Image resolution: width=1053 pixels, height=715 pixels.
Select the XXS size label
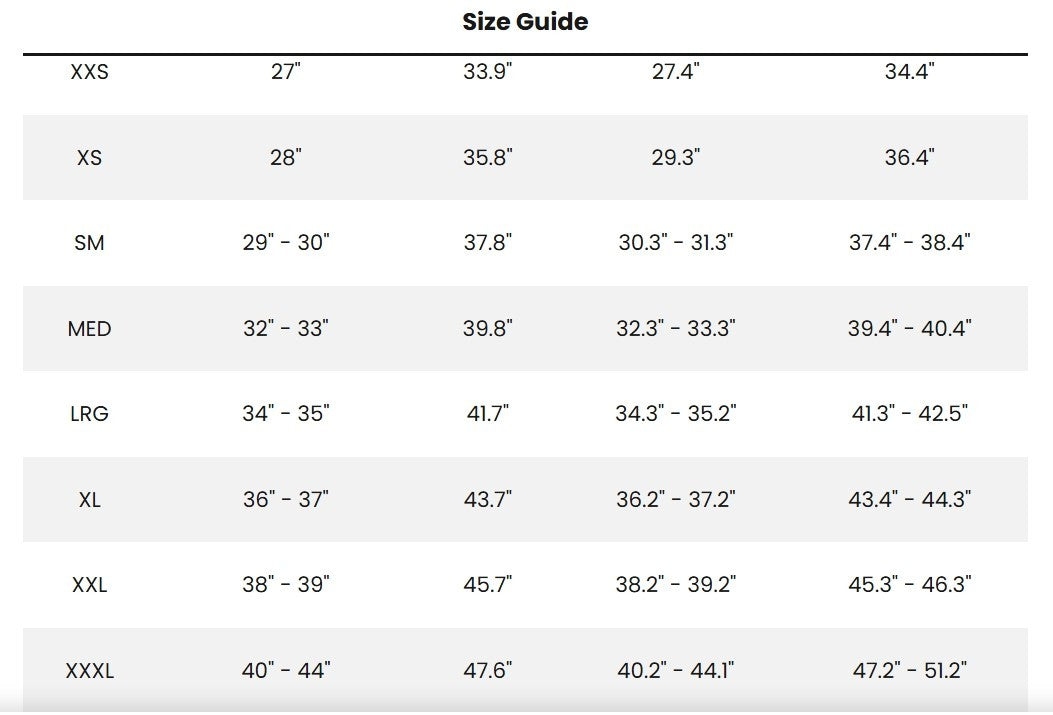pyautogui.click(x=89, y=72)
